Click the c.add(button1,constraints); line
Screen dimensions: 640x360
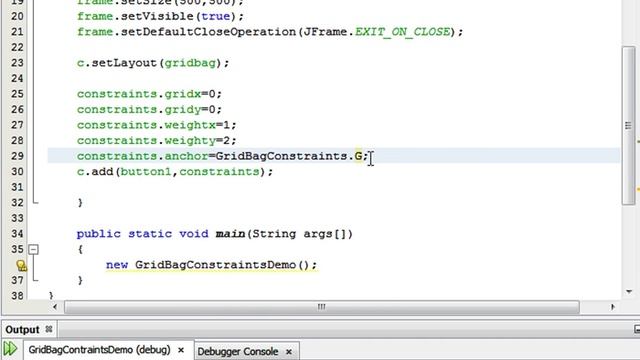175,171
